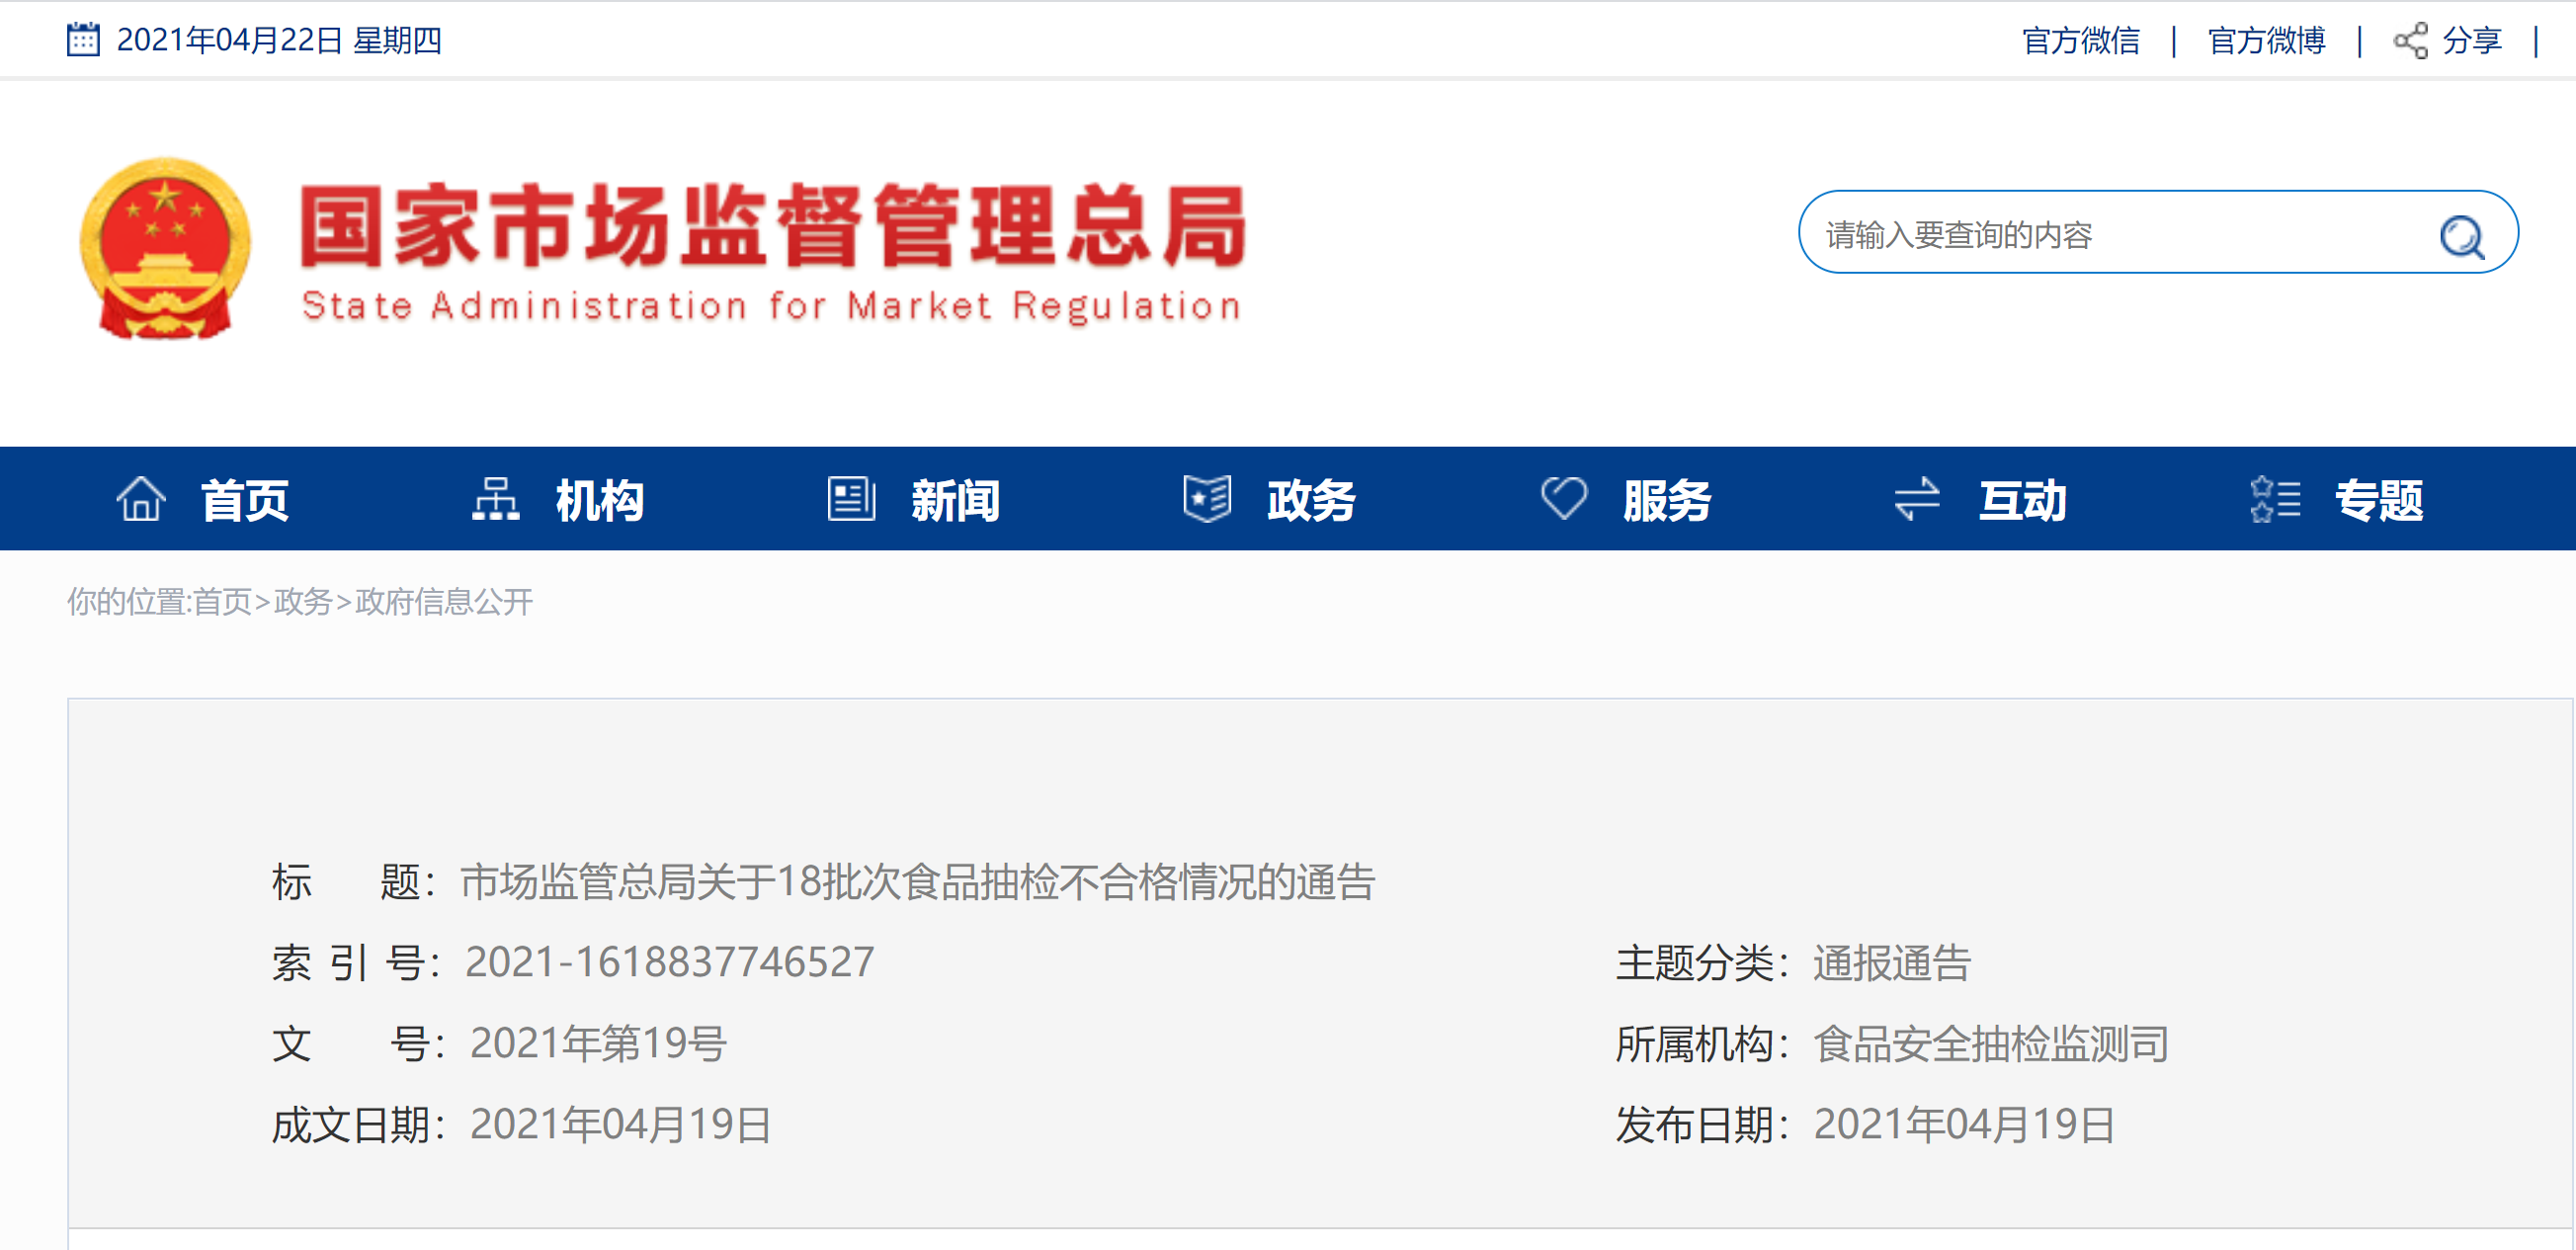Click the magnifier search icon
2576x1250 pixels.
point(2461,237)
